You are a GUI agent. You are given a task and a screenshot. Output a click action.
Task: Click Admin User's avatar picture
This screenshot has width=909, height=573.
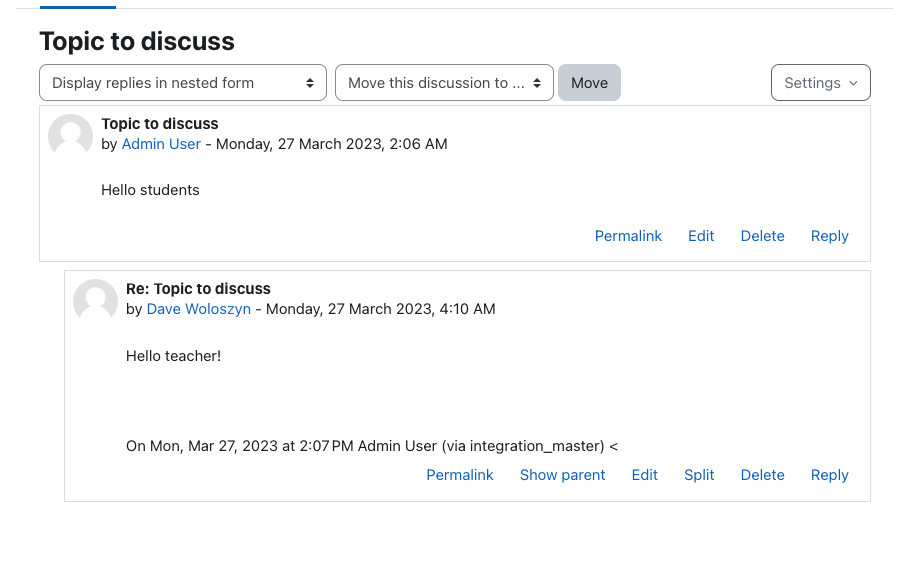point(70,136)
